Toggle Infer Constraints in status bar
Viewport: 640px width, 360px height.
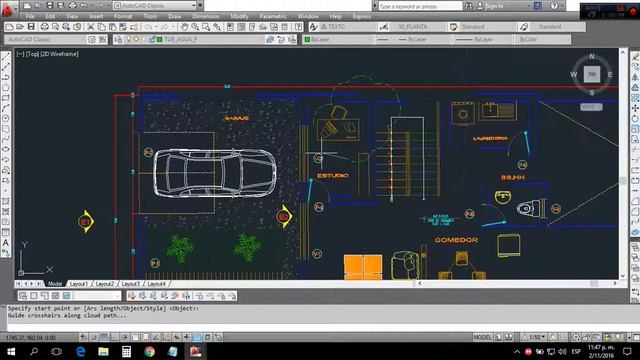[83, 337]
